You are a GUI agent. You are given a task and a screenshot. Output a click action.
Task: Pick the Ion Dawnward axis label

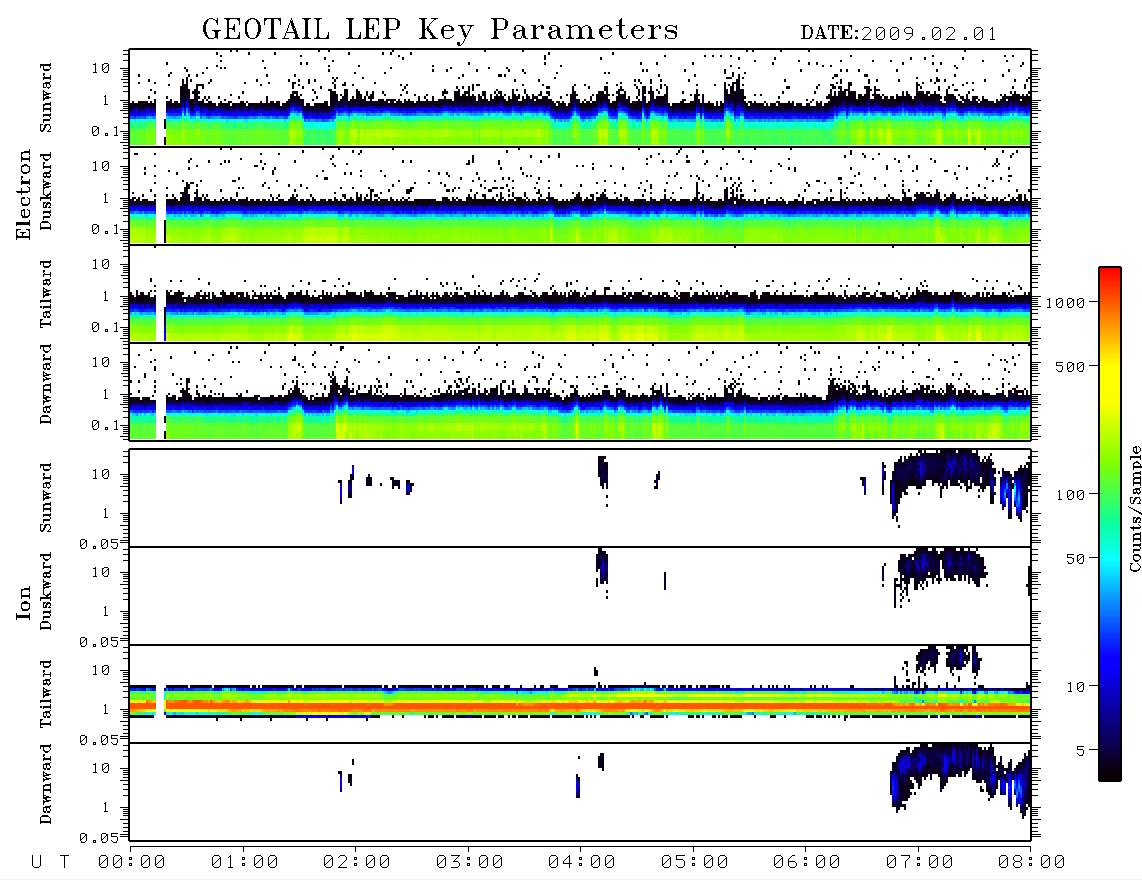[45, 784]
